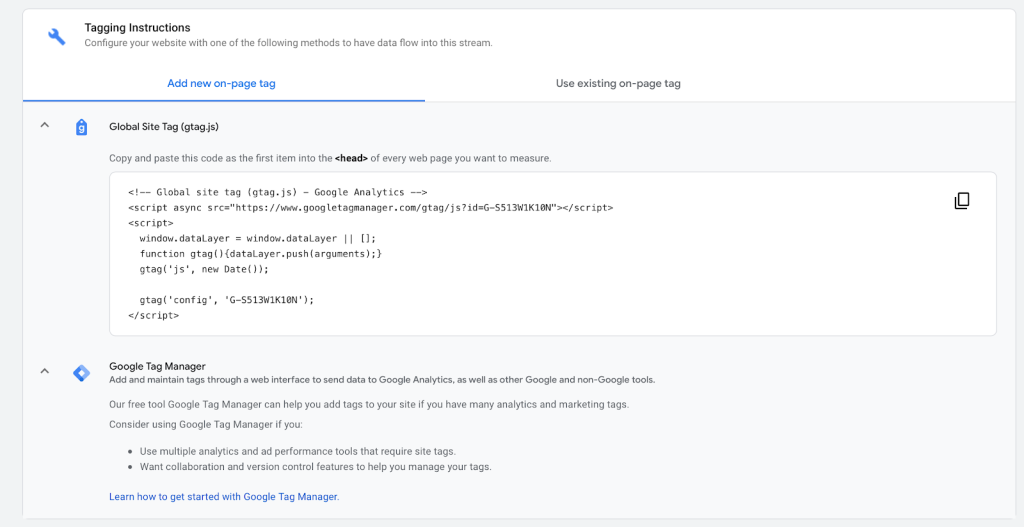Click Our free tool Google Tag Manager text

coord(369,404)
